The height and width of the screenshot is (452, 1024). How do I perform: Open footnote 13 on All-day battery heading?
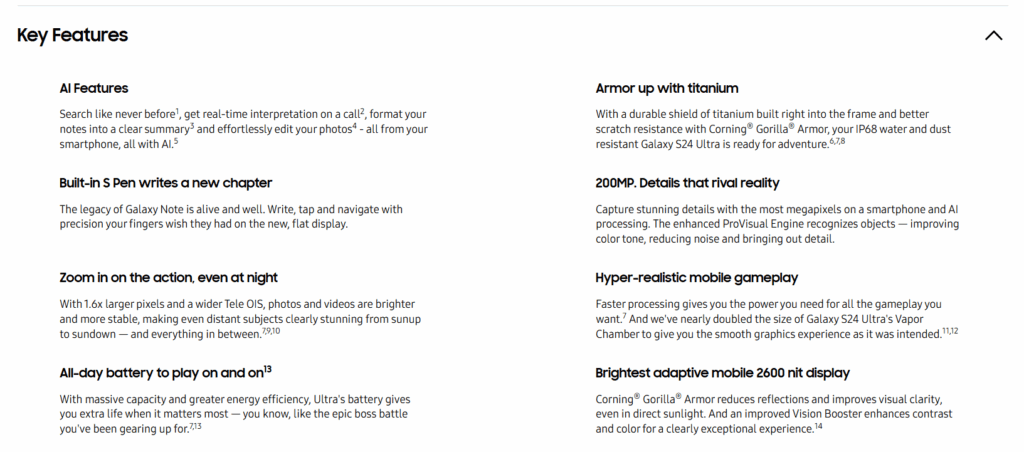268,369
